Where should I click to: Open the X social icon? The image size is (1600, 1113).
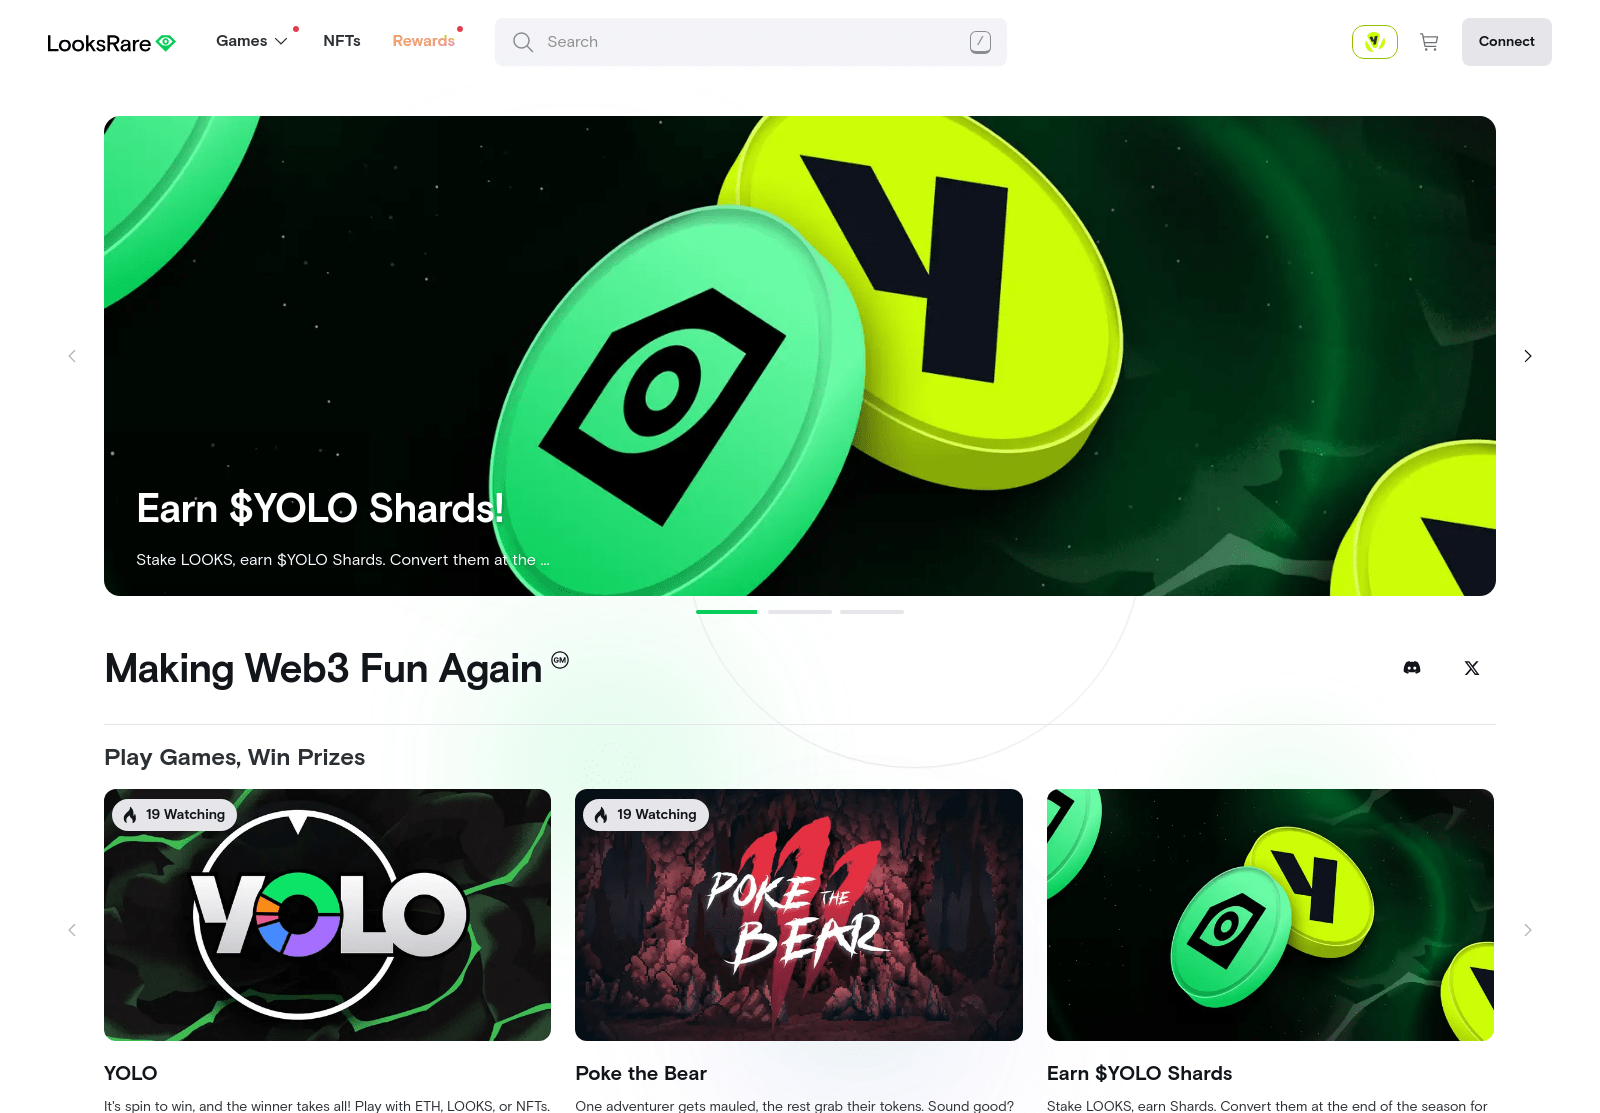(1472, 668)
